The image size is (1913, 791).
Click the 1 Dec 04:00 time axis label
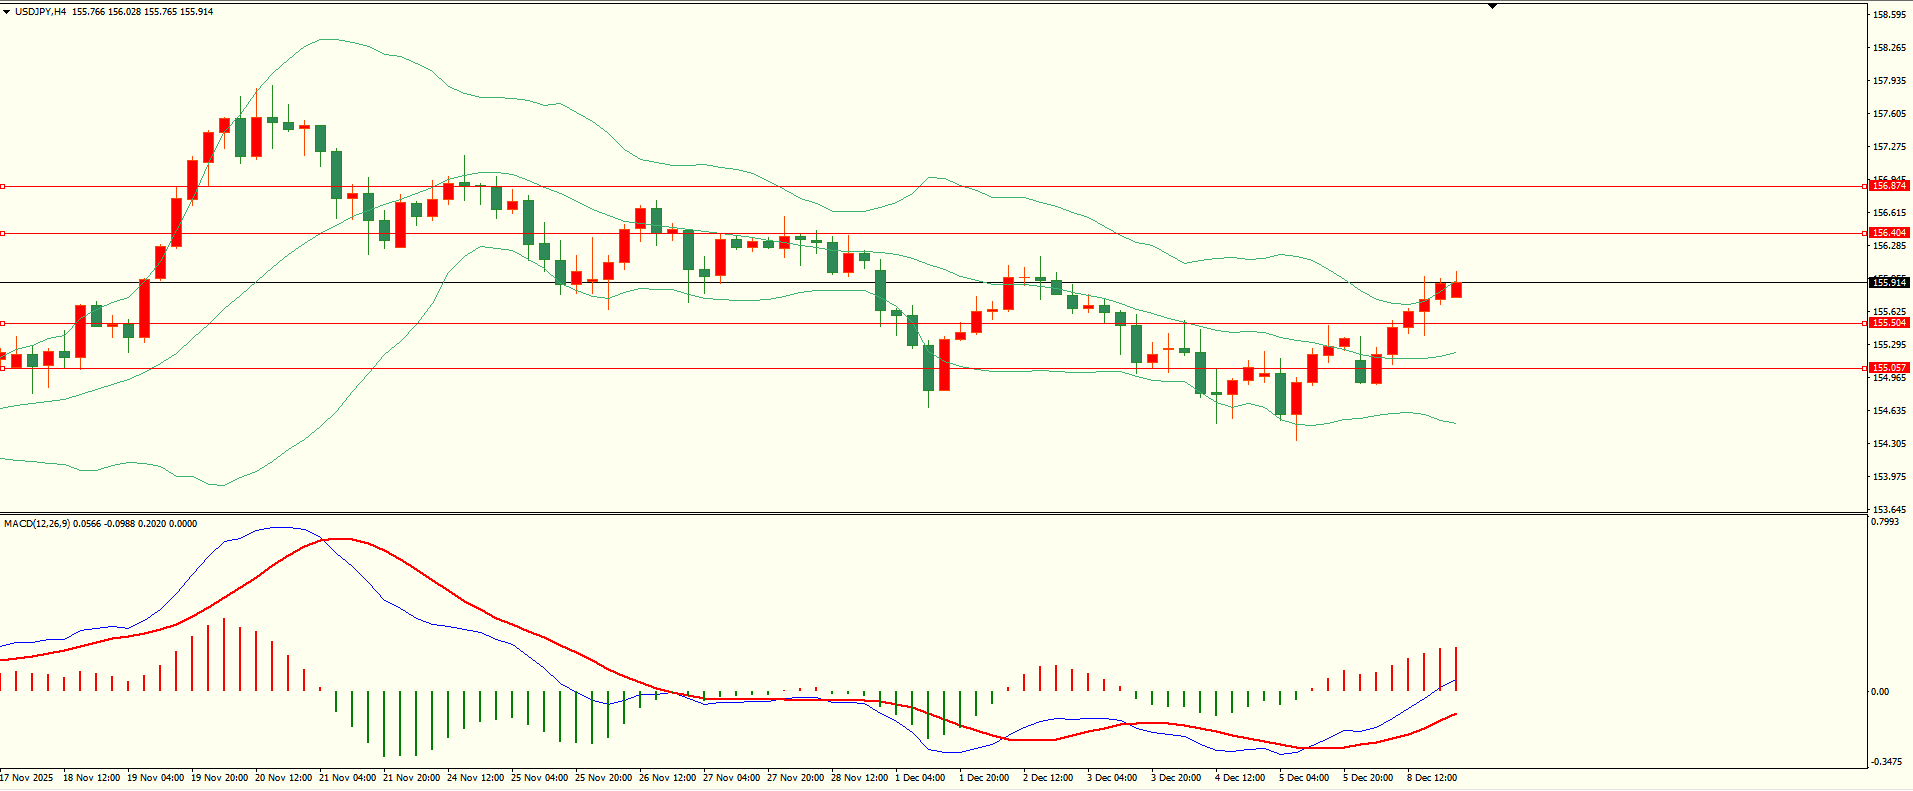920,778
